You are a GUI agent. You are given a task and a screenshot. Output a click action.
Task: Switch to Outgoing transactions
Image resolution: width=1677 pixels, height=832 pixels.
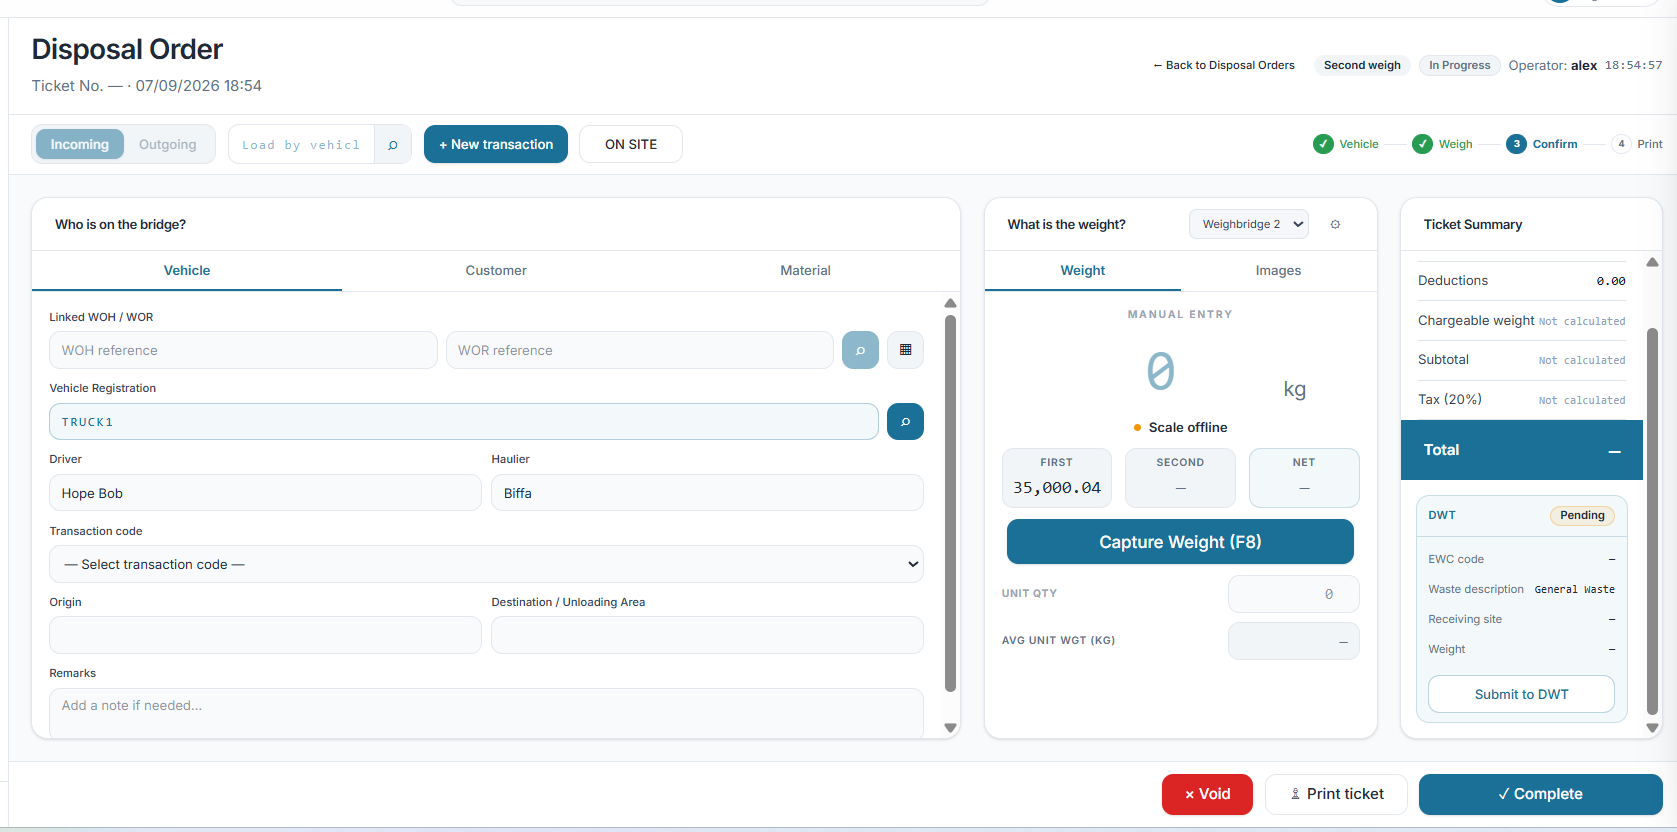tap(168, 144)
